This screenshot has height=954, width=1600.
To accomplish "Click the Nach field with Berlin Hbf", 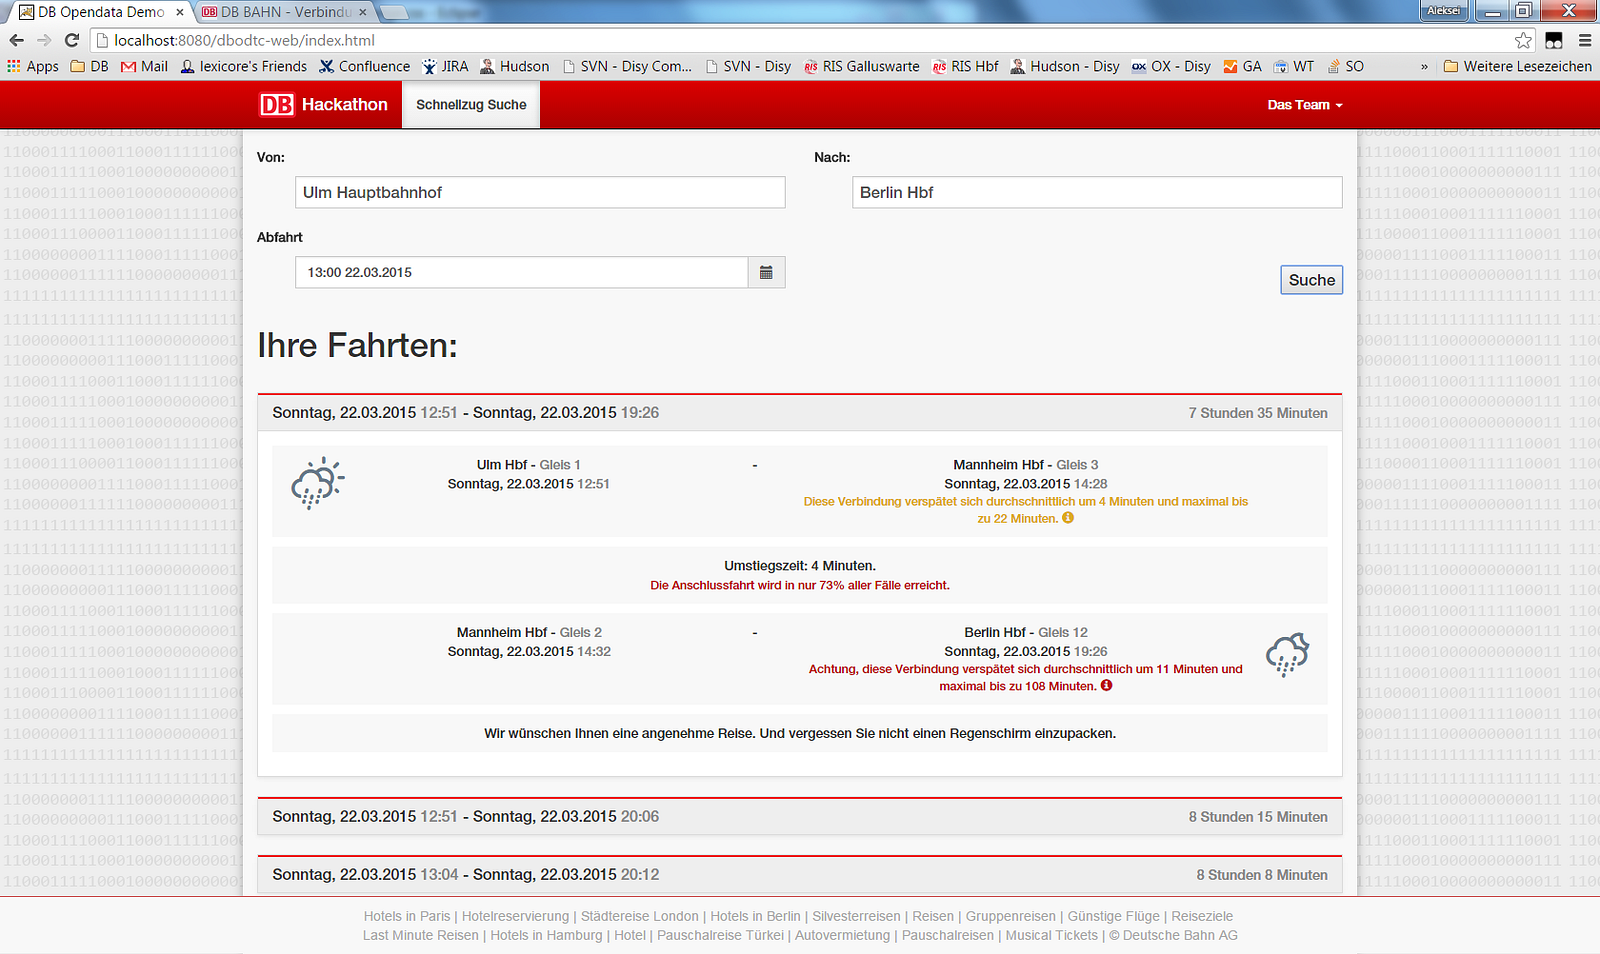I will tap(1097, 192).
